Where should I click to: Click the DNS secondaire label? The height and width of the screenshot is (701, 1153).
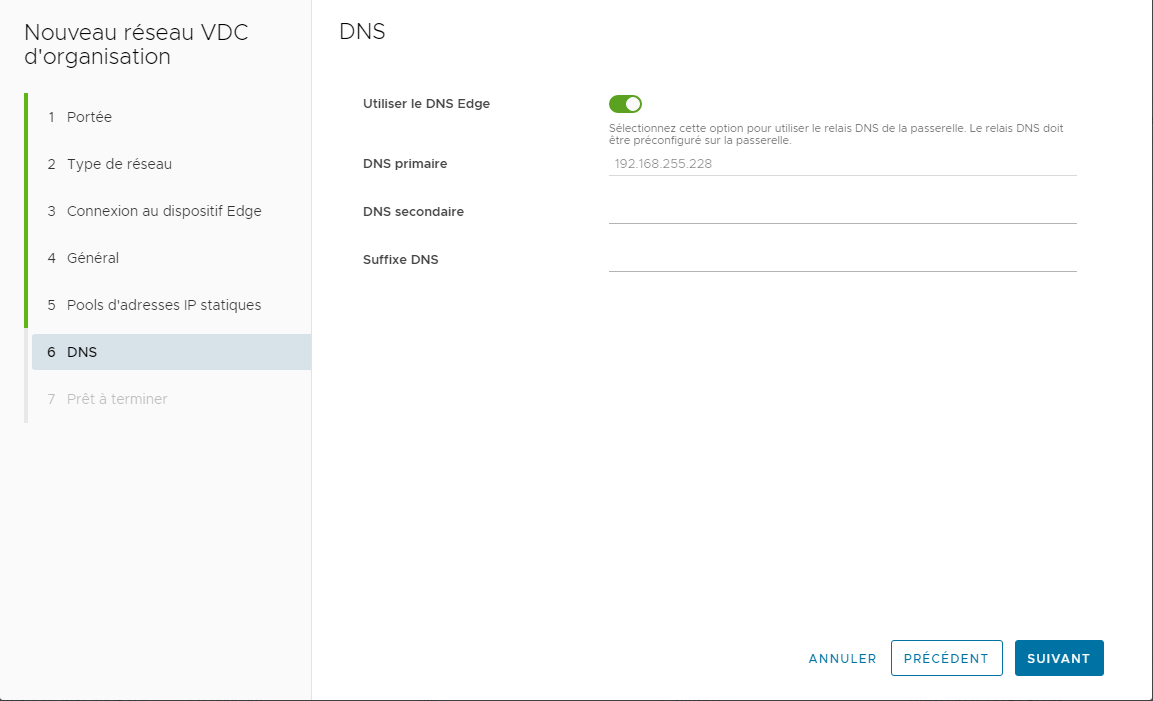tap(413, 212)
